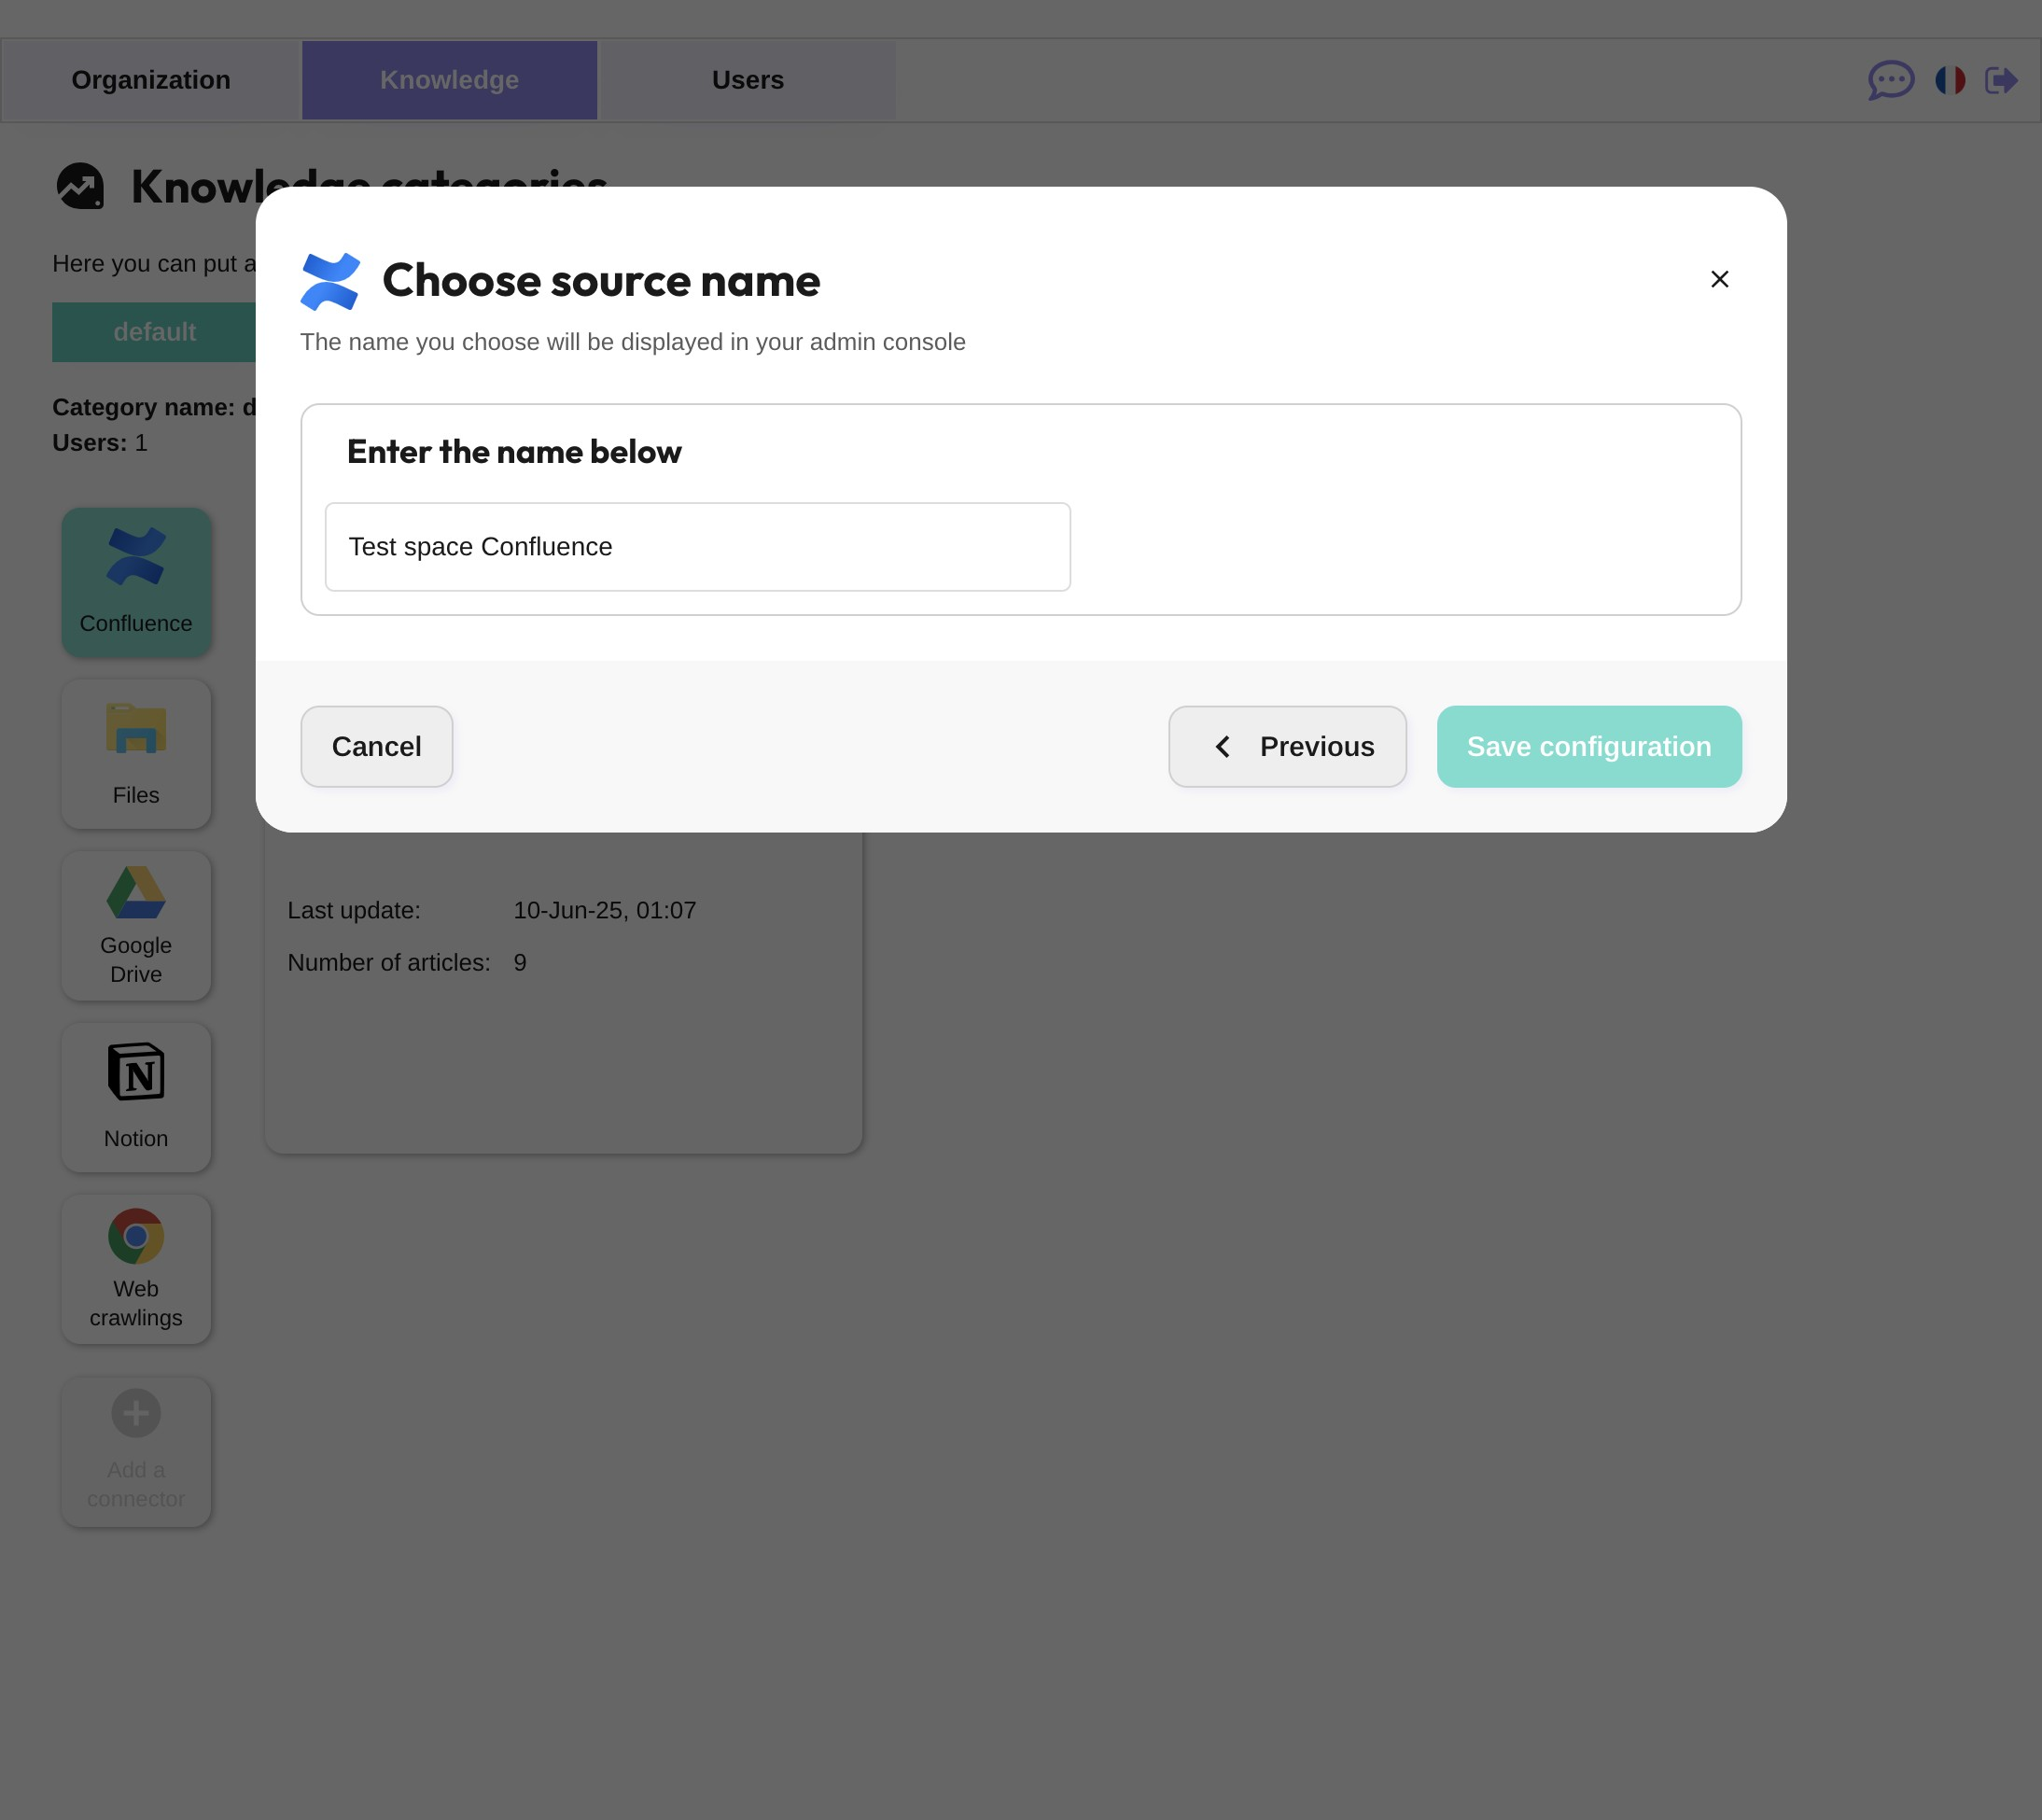This screenshot has height=1820, width=2042.
Task: Switch to the Users tab
Action: 747,80
